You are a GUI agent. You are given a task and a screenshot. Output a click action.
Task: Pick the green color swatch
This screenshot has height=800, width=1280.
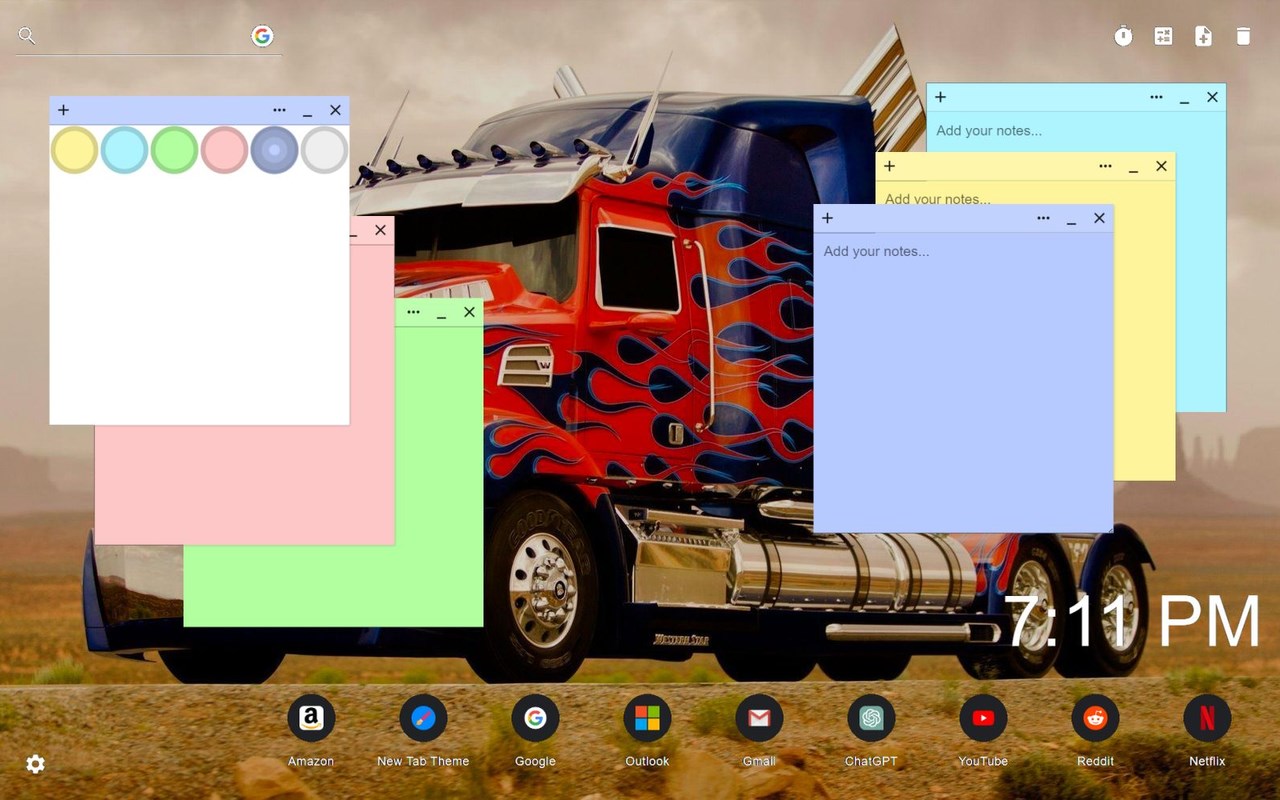(174, 150)
